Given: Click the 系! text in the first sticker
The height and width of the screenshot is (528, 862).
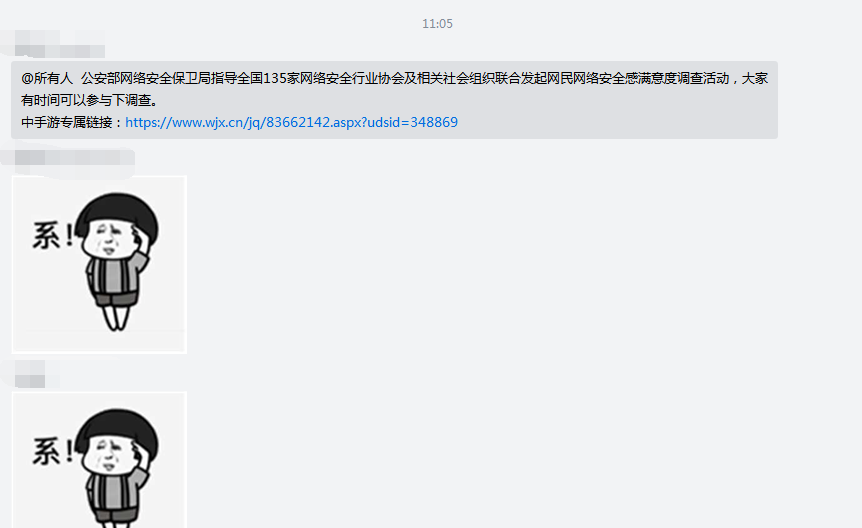Looking at the screenshot, I should 52,235.
